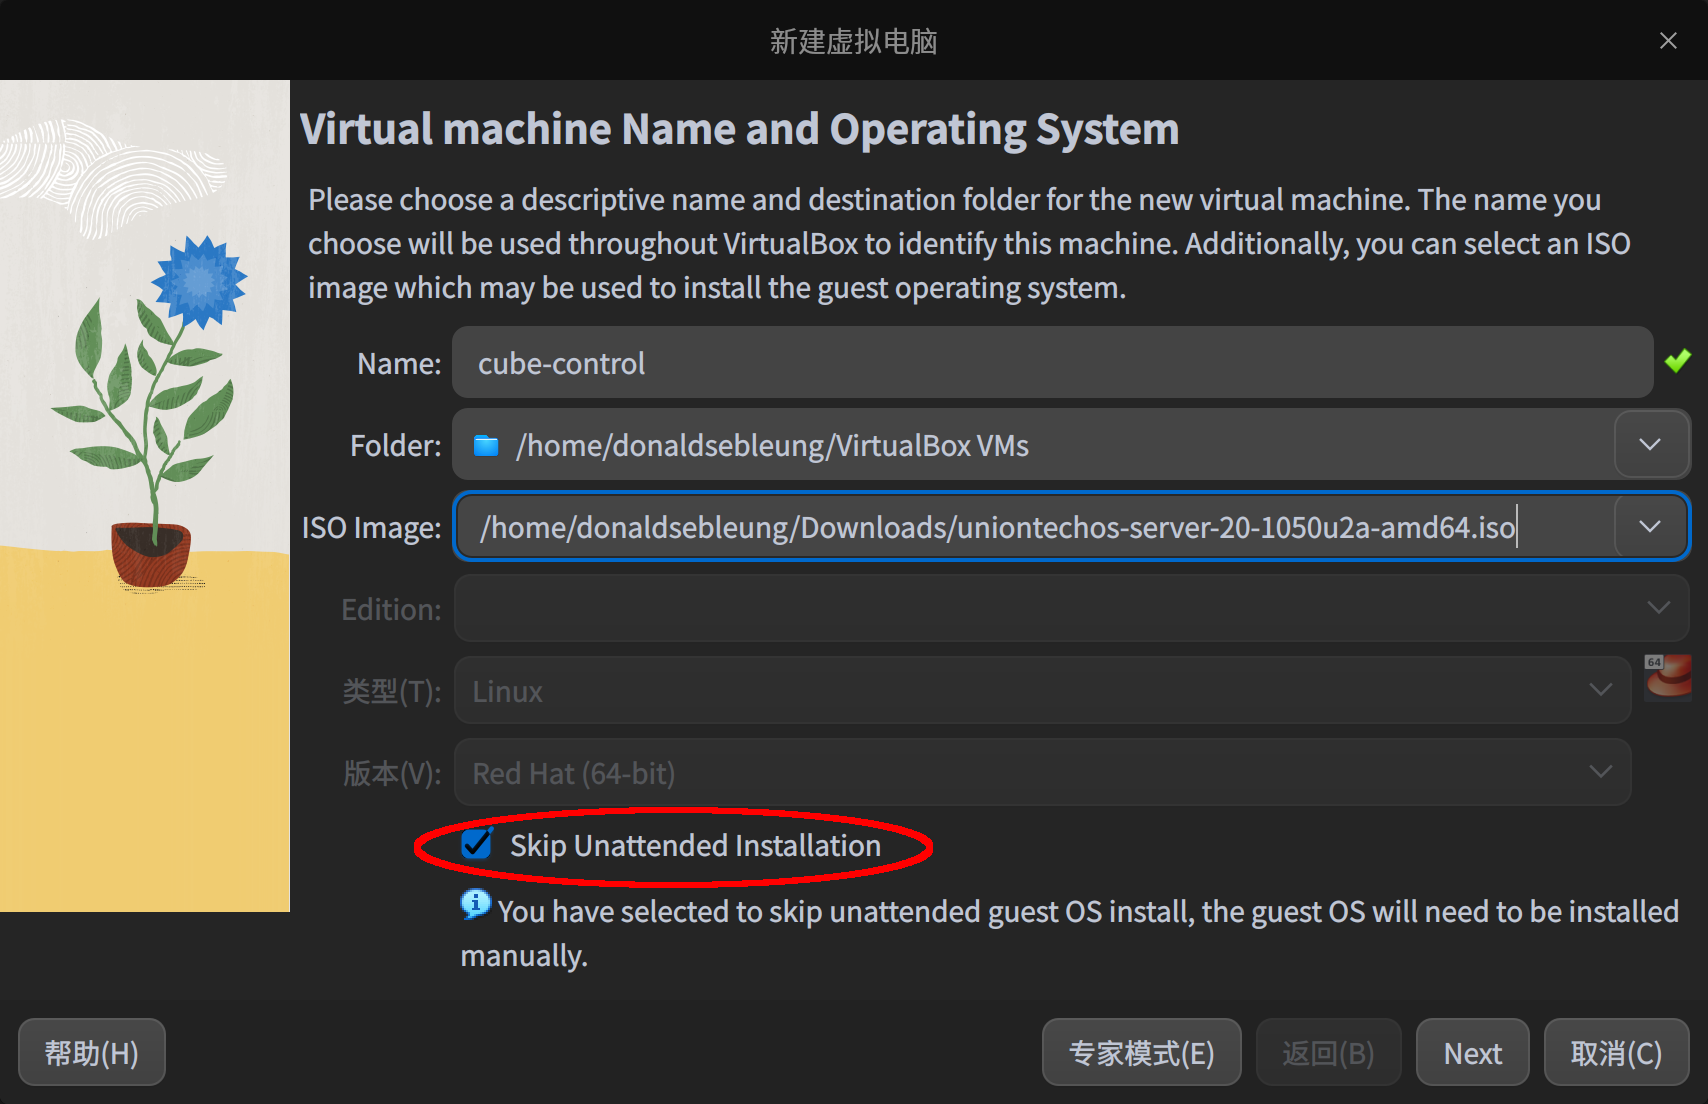This screenshot has width=1708, height=1104.
Task: Cancel the wizard with 取消(C)
Action: 1615,1052
